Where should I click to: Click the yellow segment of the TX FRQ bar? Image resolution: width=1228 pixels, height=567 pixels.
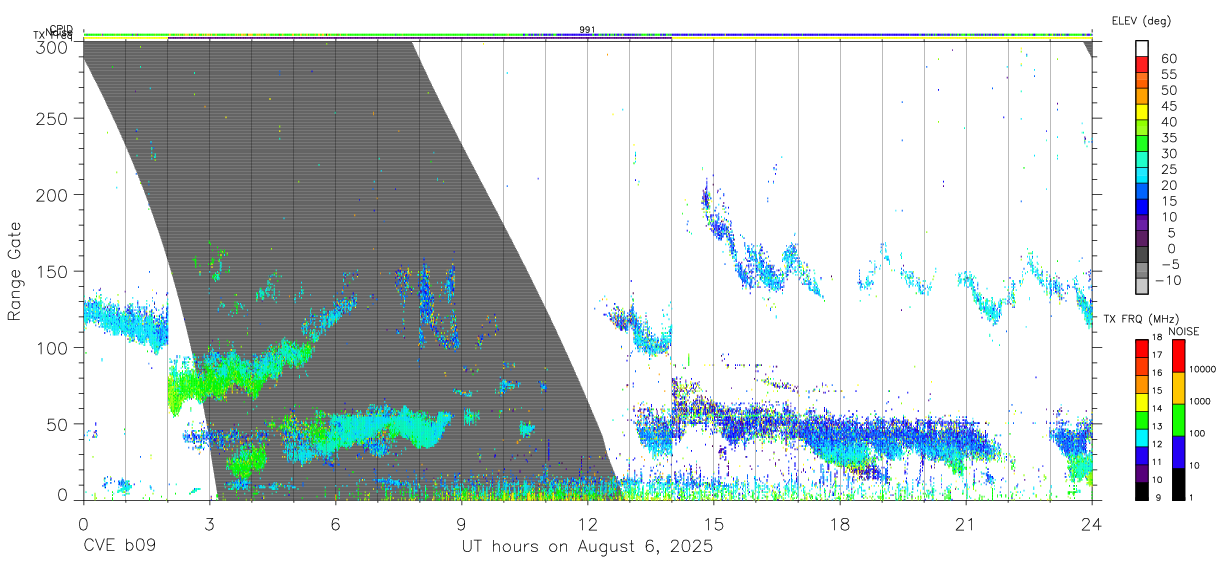click(x=1142, y=402)
